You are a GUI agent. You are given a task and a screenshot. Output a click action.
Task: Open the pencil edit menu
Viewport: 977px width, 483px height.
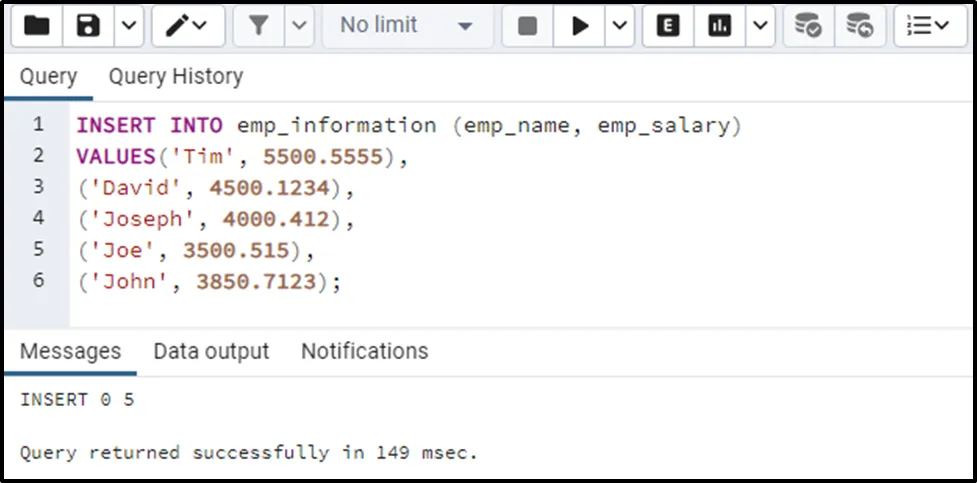click(x=187, y=27)
